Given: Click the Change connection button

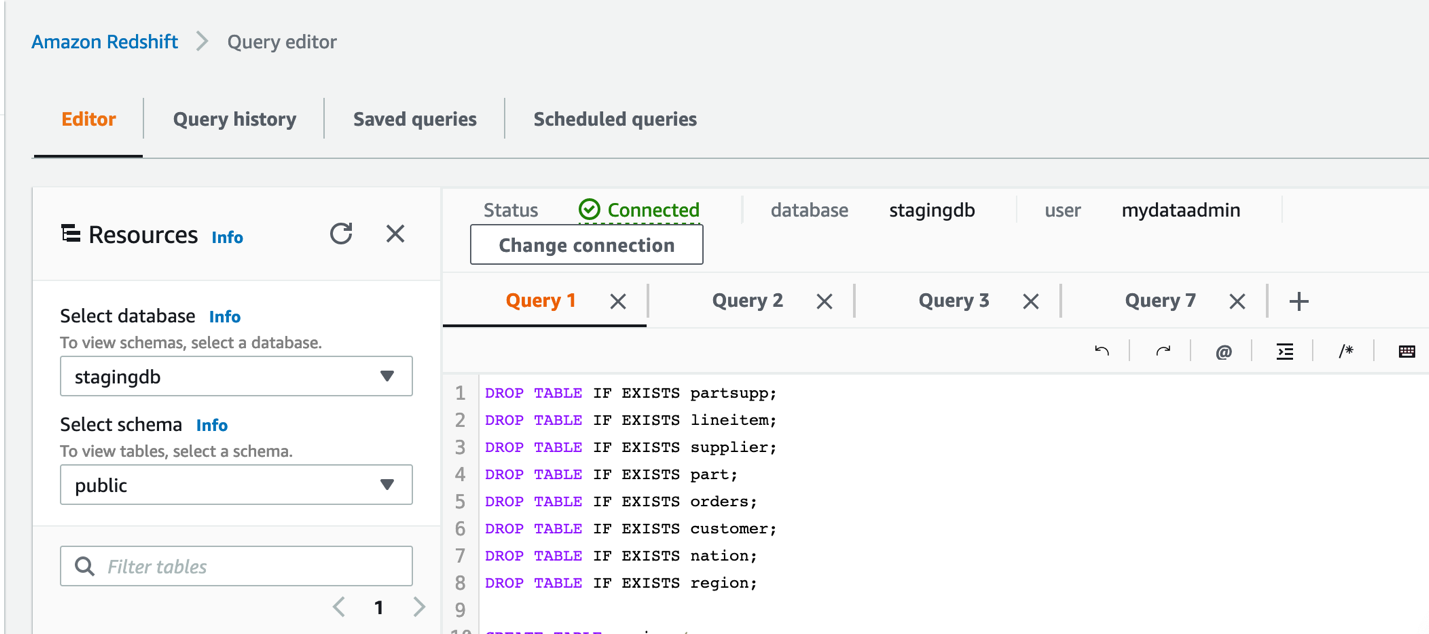Looking at the screenshot, I should point(586,245).
